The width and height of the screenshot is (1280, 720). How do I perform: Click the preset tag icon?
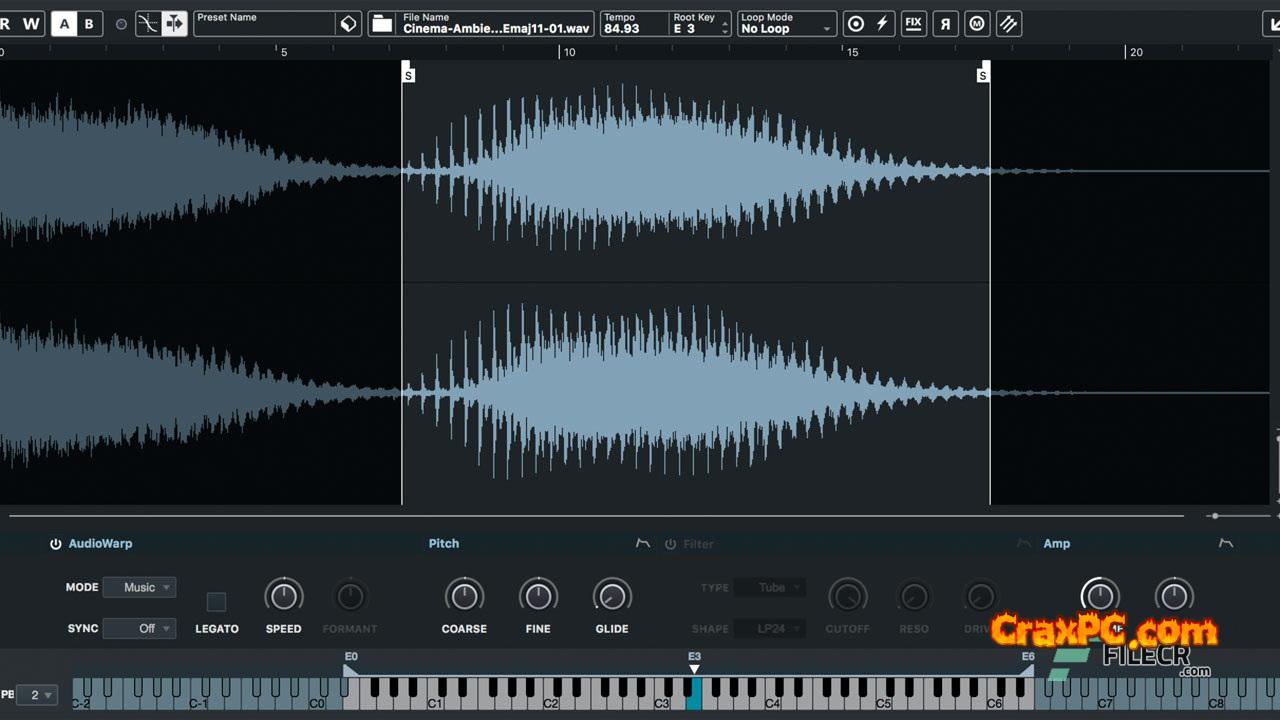348,24
